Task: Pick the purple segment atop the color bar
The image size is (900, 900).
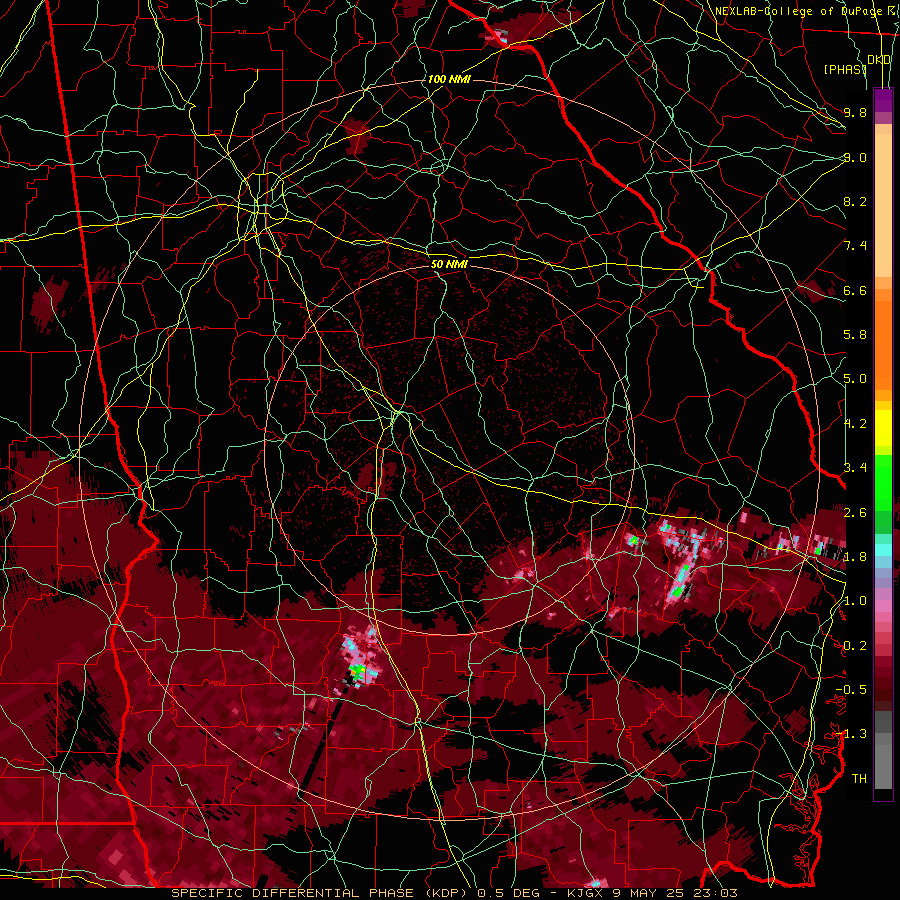Action: coord(883,100)
